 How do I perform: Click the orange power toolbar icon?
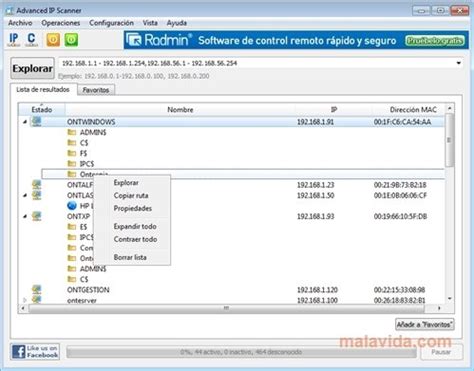tap(53, 40)
